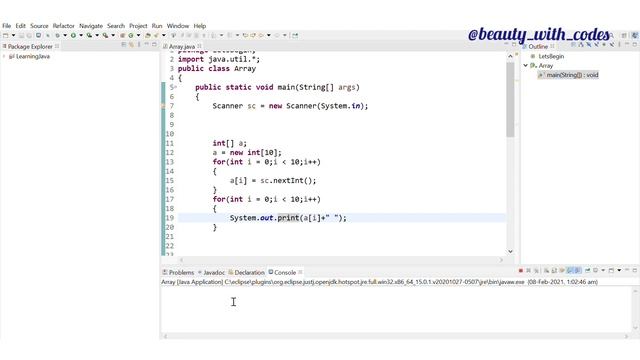Image resolution: width=640 pixels, height=360 pixels.
Task: Select main(String[]) : void in Outline
Action: [x=568, y=75]
